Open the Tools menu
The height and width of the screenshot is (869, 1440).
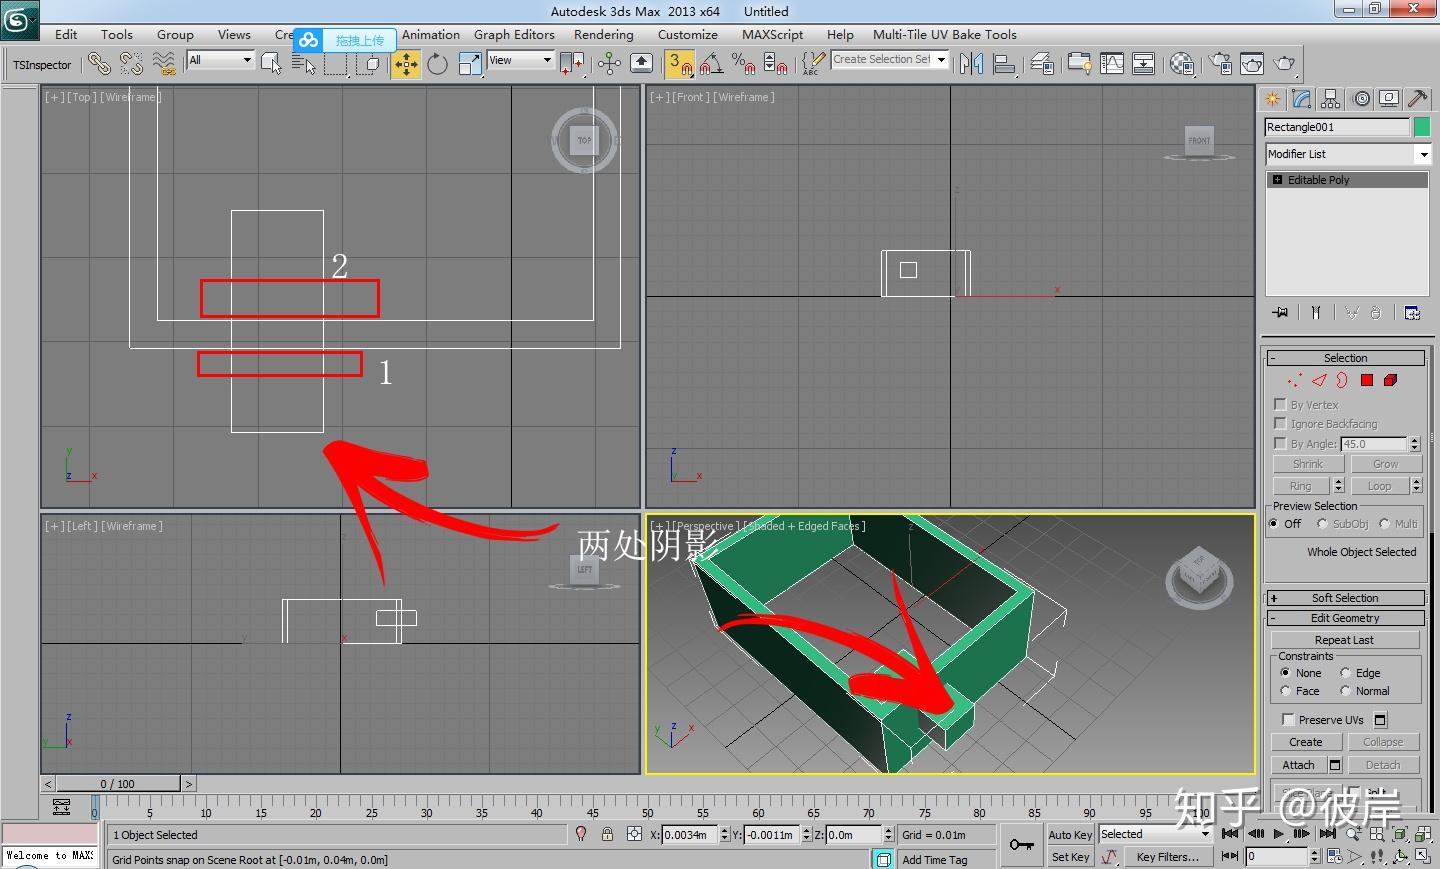click(x=117, y=34)
